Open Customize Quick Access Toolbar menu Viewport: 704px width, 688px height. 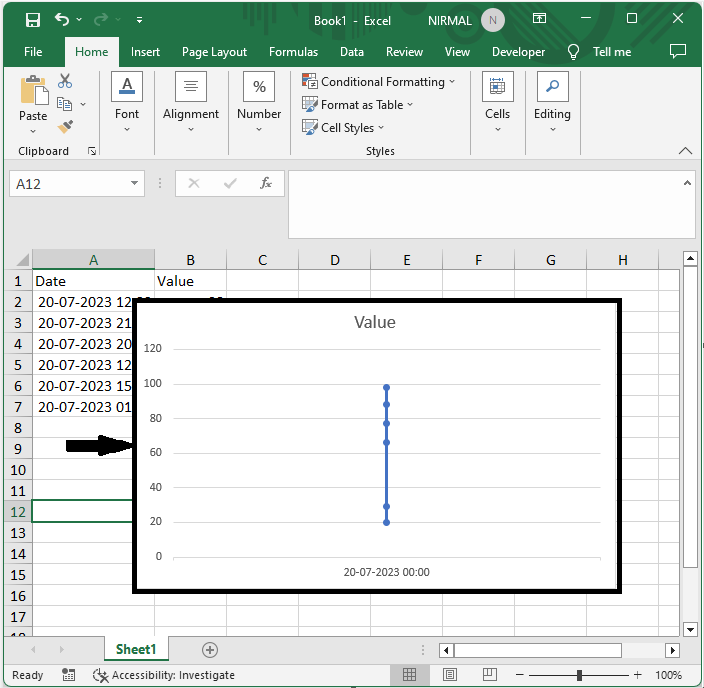140,20
